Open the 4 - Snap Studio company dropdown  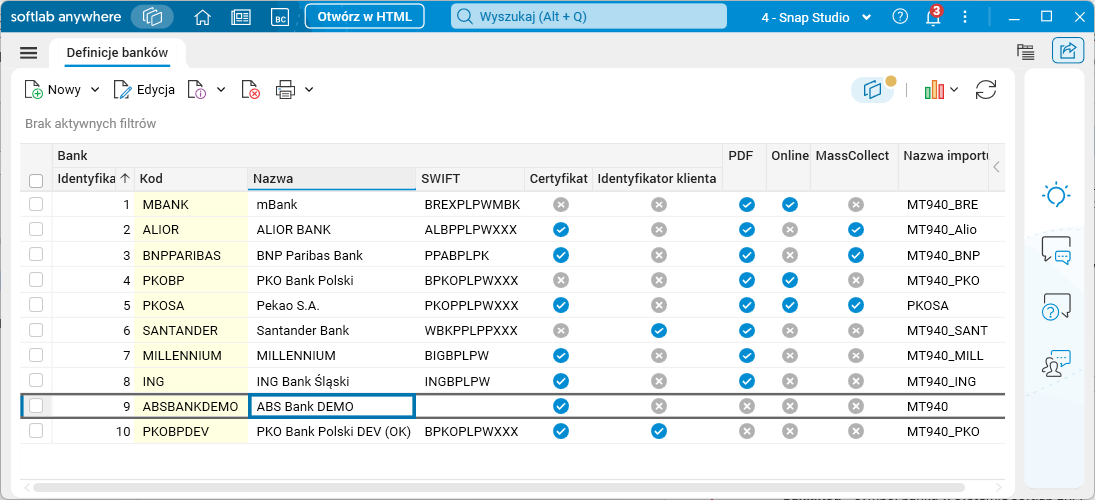[816, 17]
